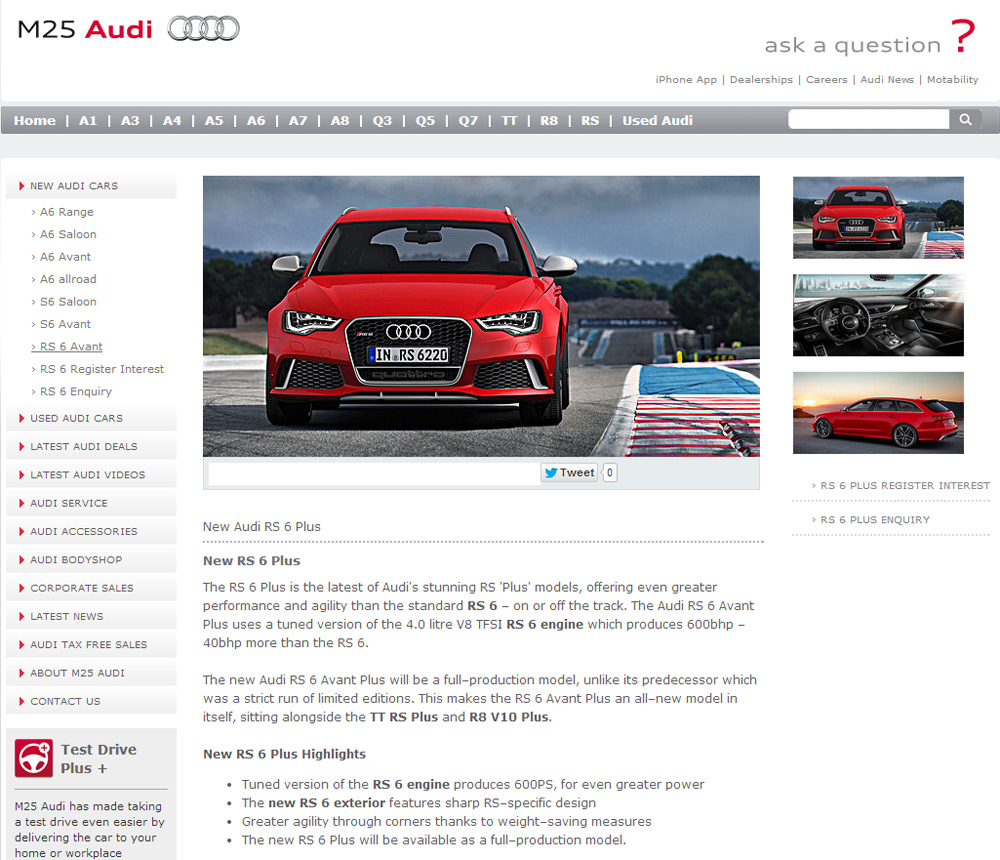
Task: Open the Motability link in the header
Action: (952, 80)
